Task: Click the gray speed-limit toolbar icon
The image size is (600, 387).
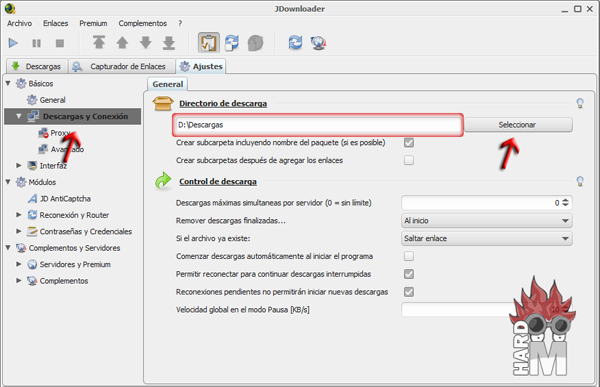Action: [255, 43]
